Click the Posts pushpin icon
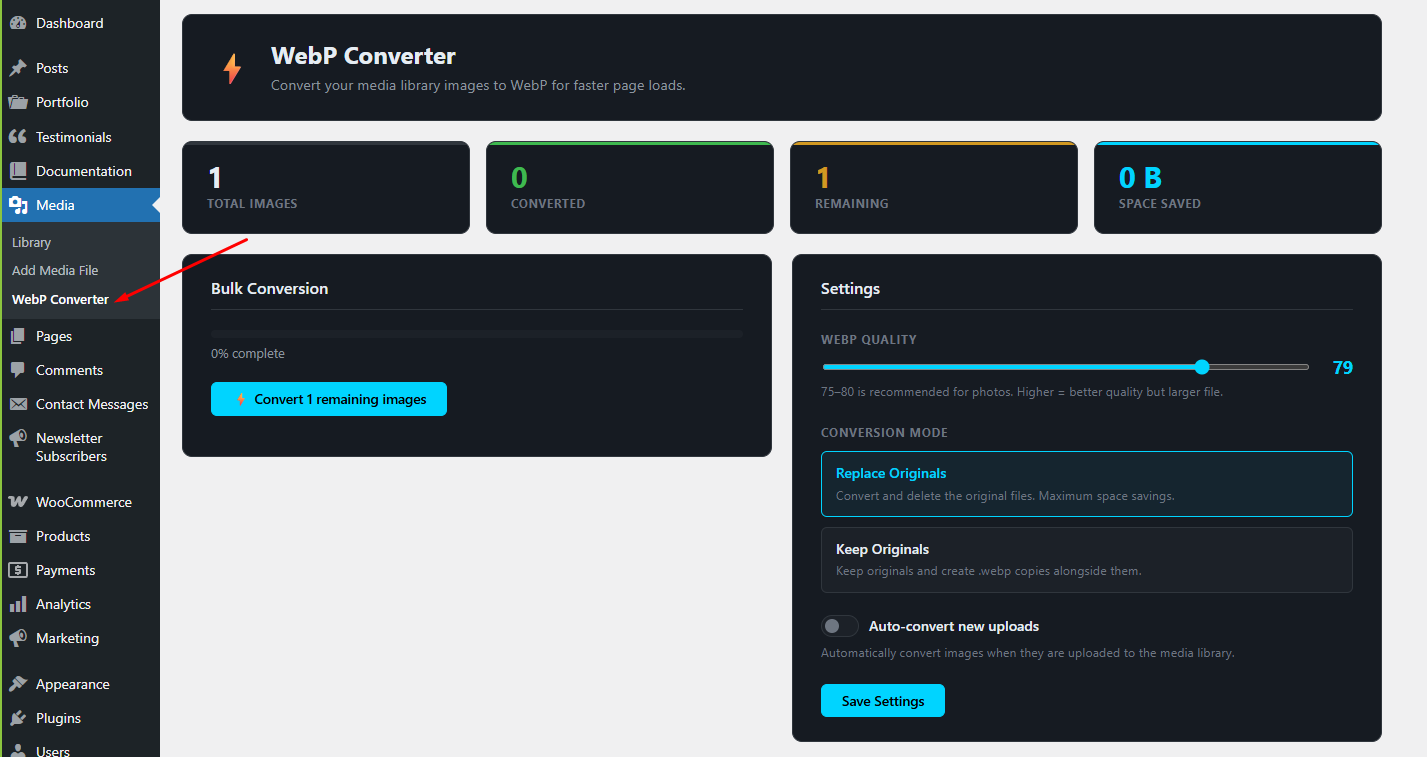The height and width of the screenshot is (757, 1427). 18,68
